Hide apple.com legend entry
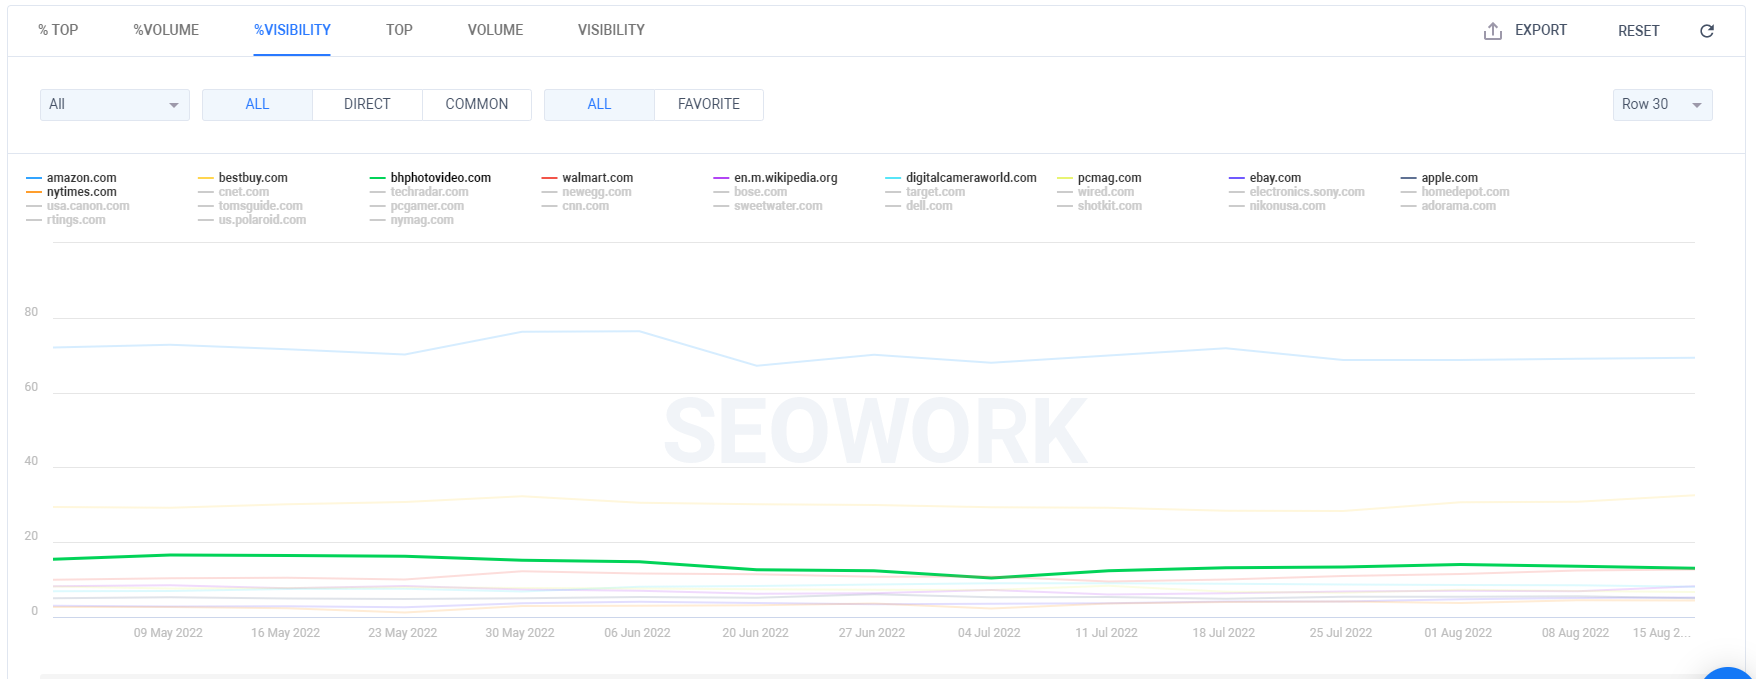 click(x=1439, y=178)
